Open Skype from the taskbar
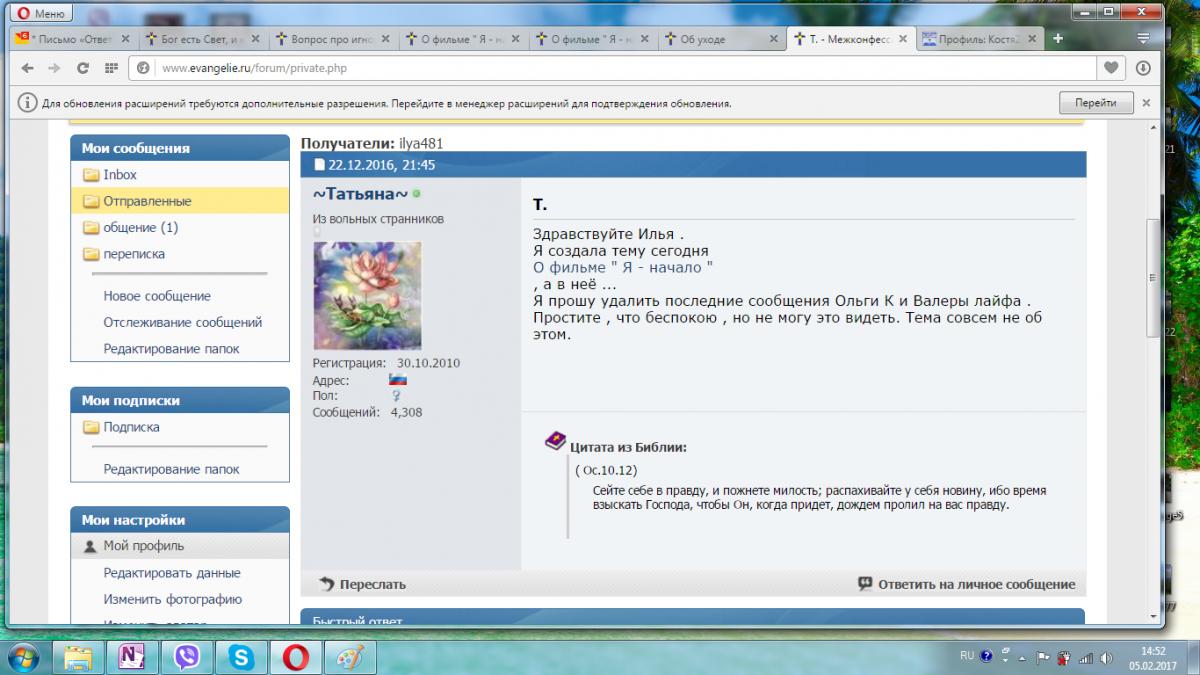 (240, 656)
